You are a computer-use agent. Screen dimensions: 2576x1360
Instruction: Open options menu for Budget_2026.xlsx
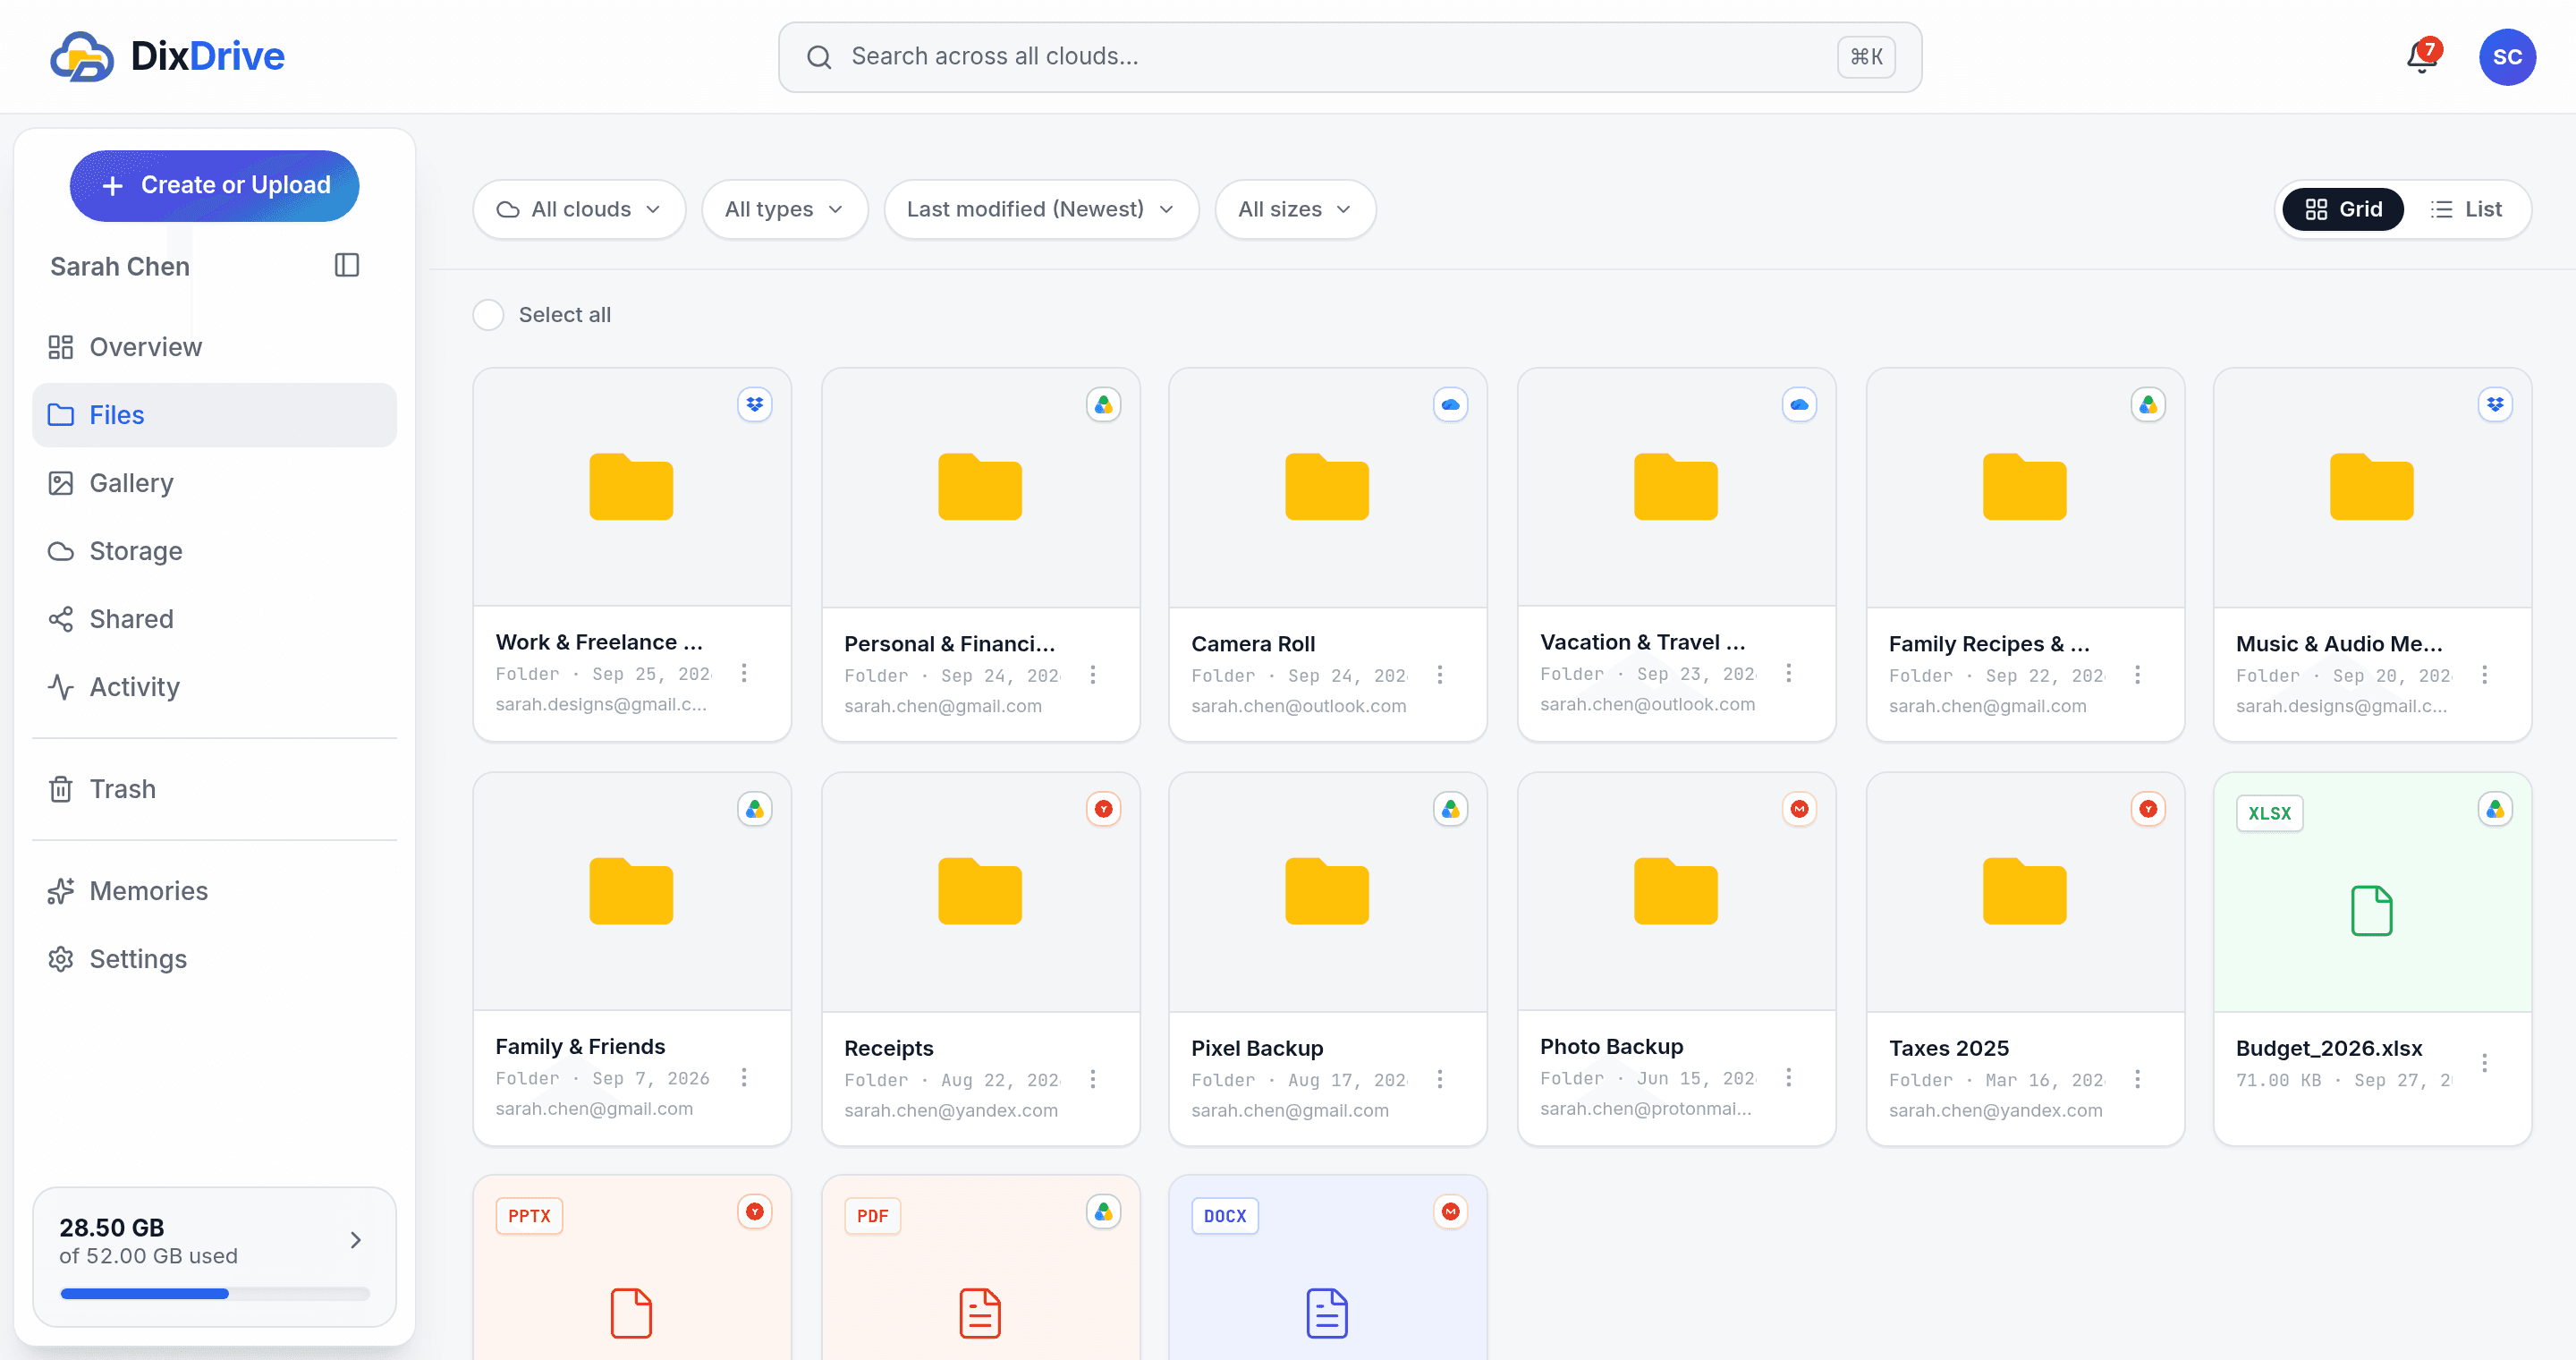(x=2484, y=1063)
